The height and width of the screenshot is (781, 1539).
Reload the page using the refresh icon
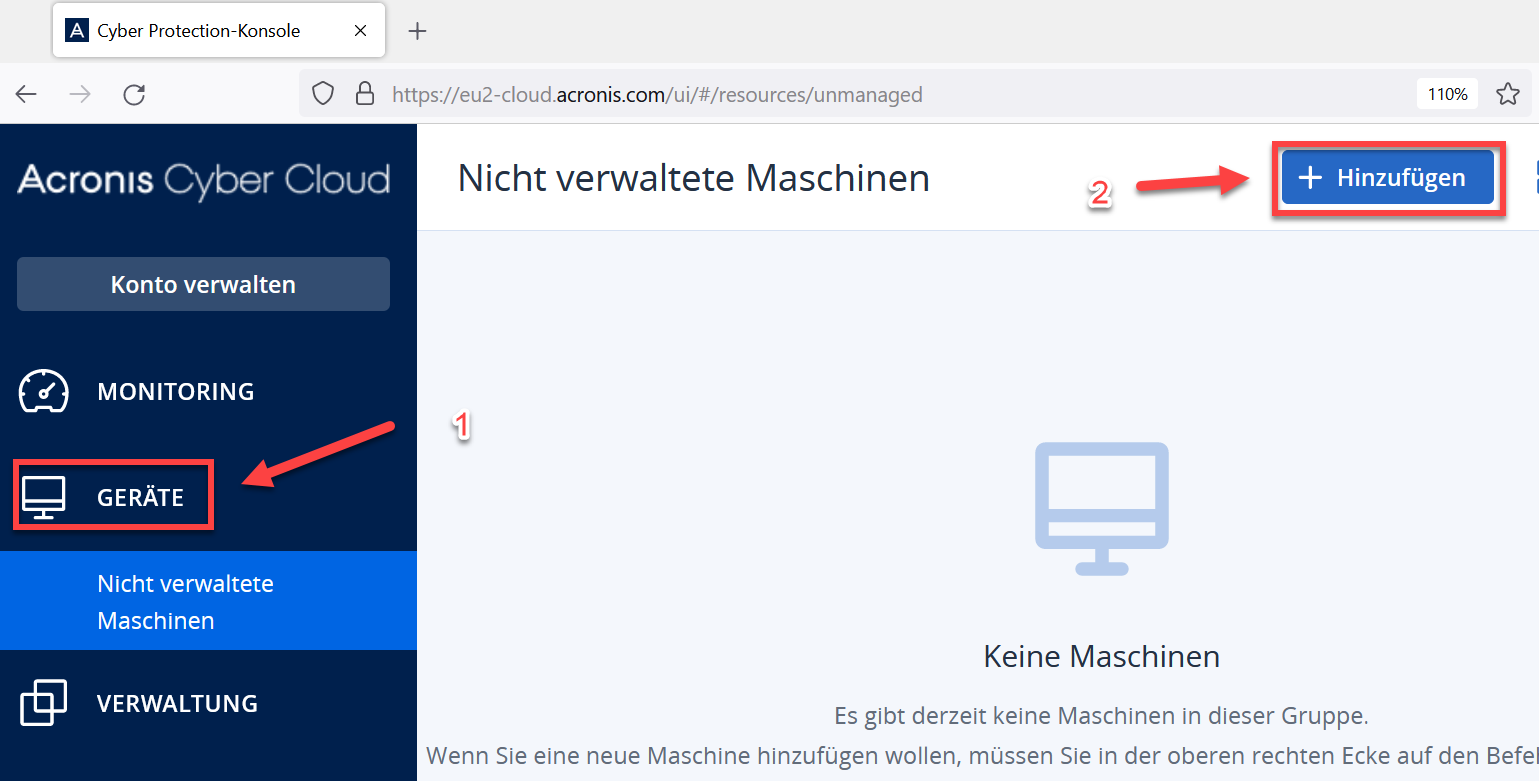(134, 94)
